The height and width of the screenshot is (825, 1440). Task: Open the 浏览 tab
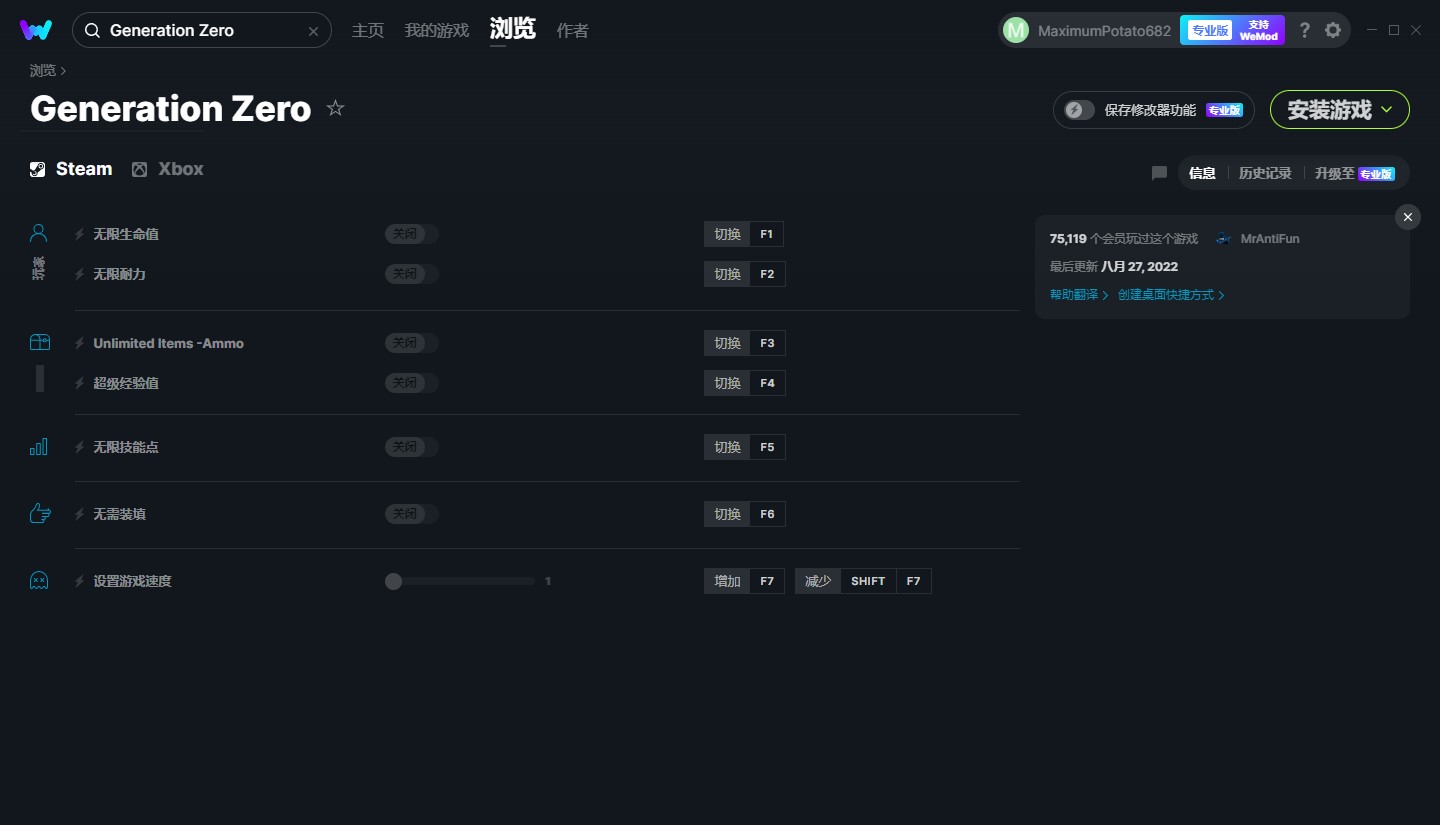click(x=513, y=29)
